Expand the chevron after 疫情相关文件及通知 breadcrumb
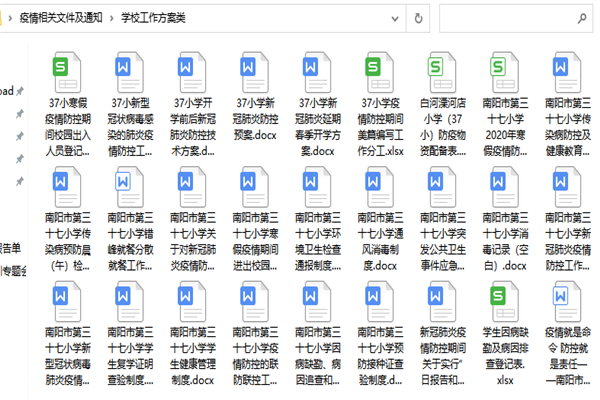 pos(110,17)
